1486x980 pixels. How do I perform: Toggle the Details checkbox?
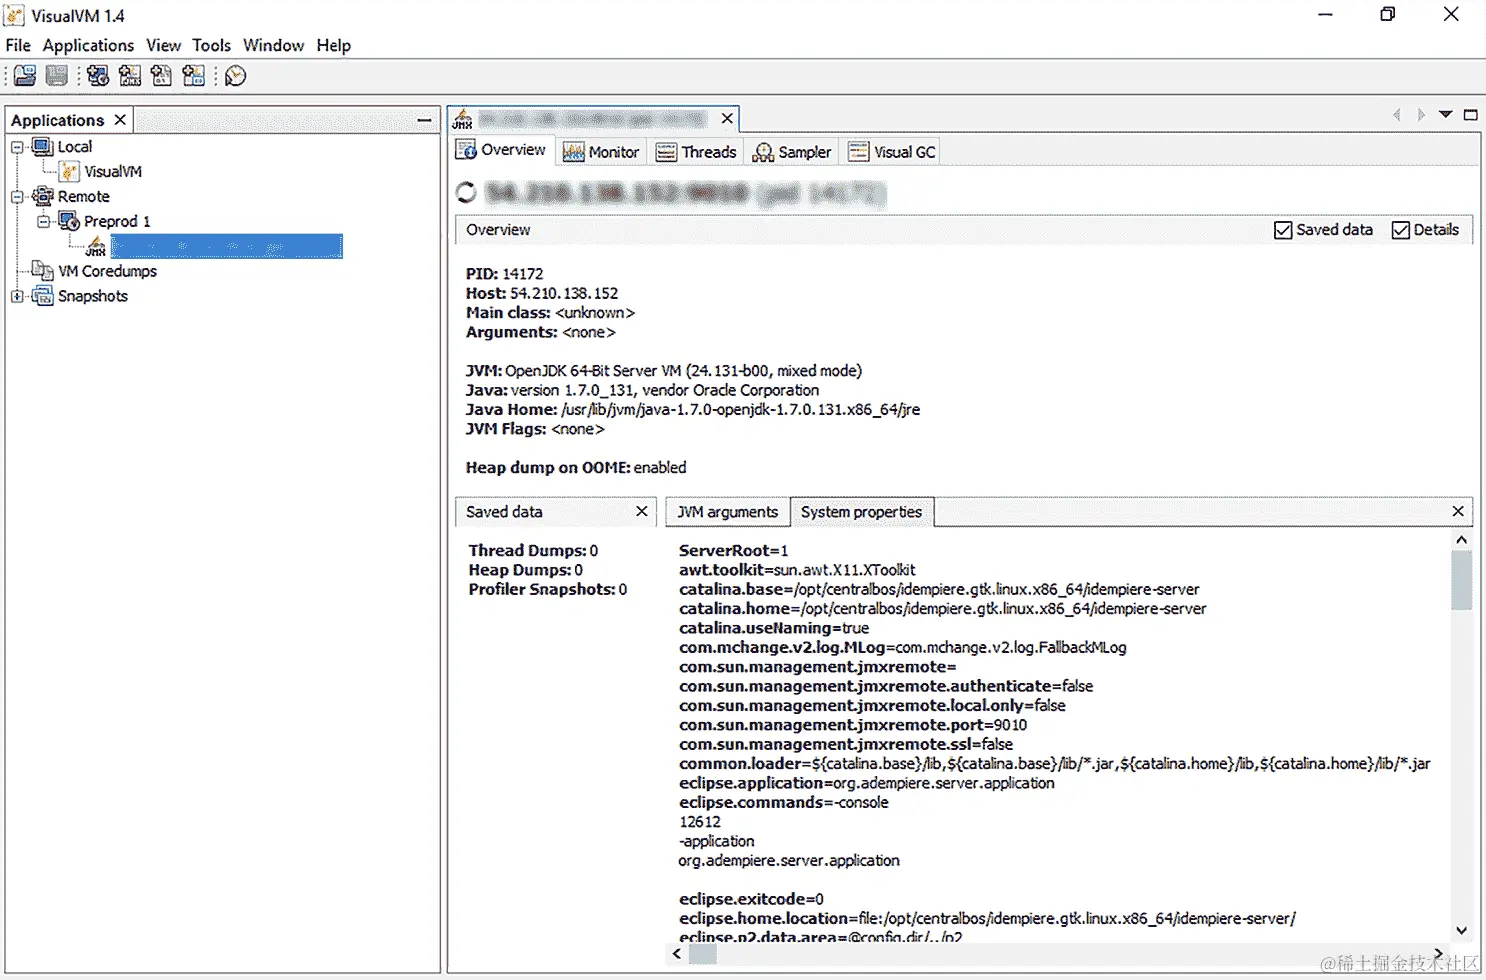[x=1401, y=230]
